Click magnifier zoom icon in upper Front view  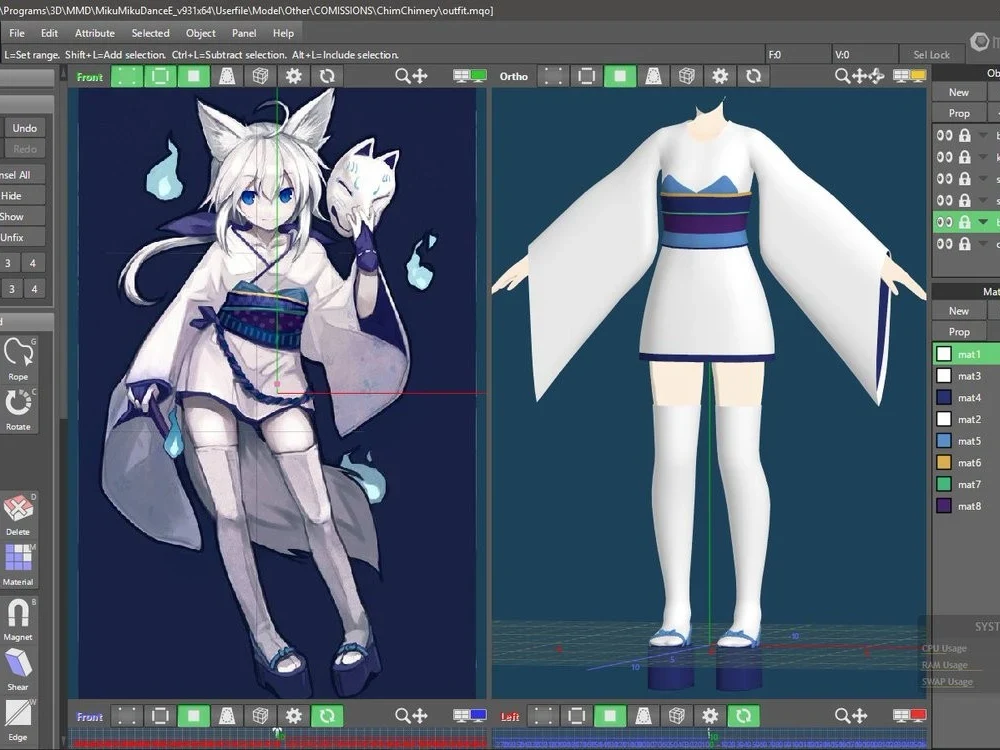pyautogui.click(x=402, y=77)
